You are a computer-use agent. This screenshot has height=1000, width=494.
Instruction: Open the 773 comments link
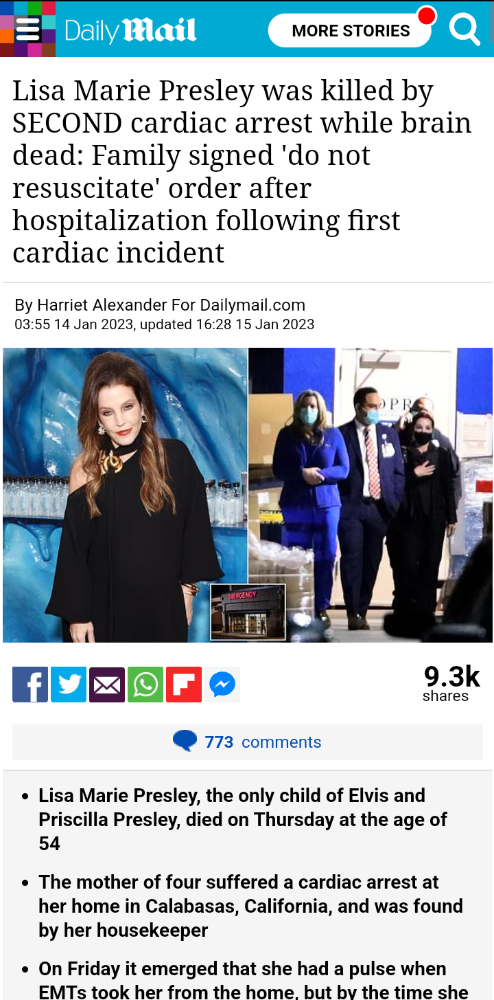[263, 742]
